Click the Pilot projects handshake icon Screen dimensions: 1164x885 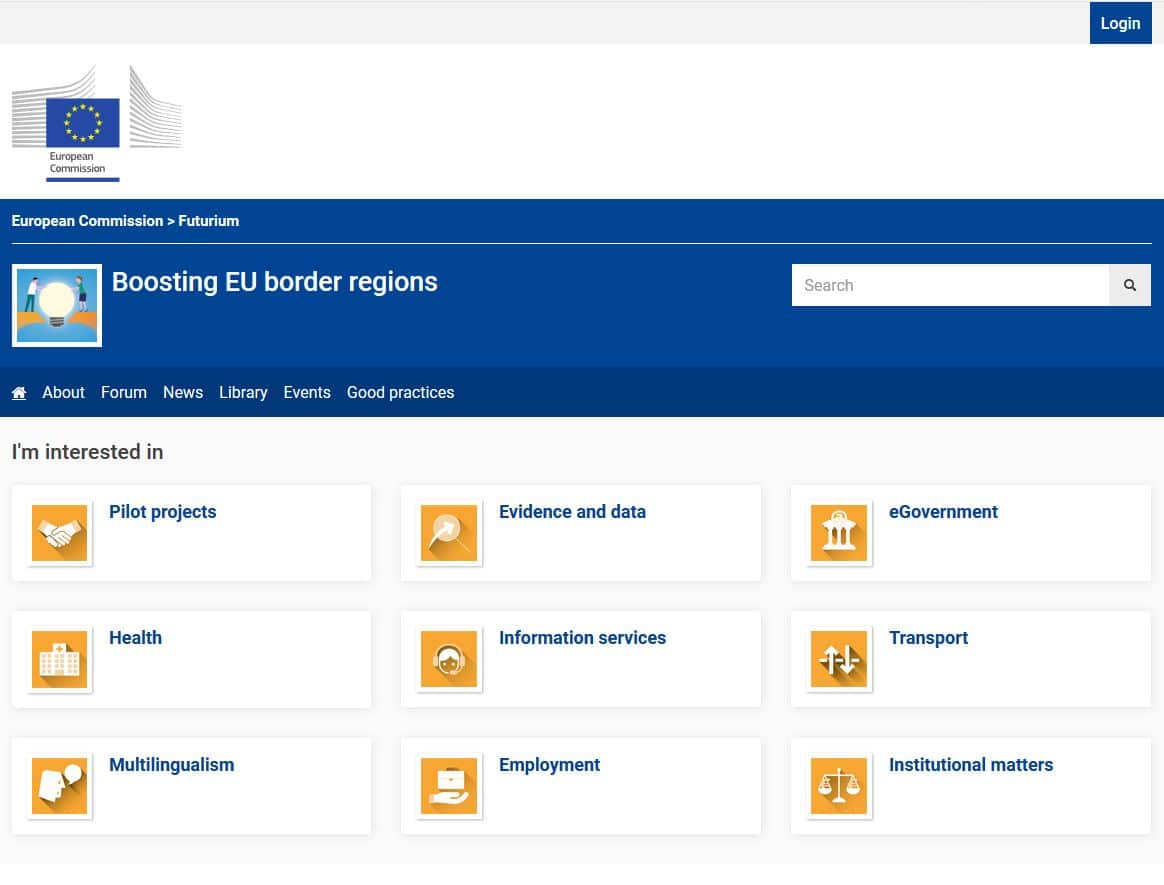click(59, 533)
